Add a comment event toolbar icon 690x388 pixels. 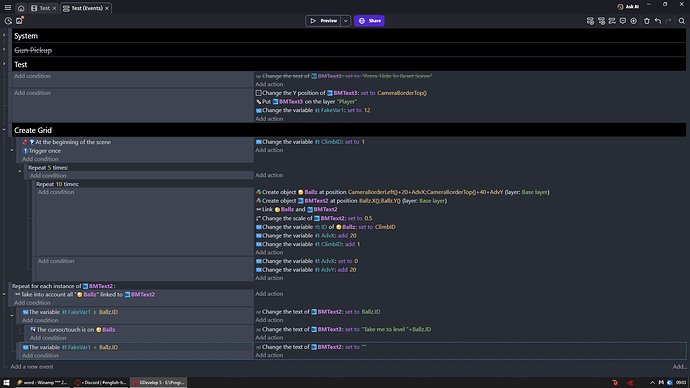(x=623, y=21)
